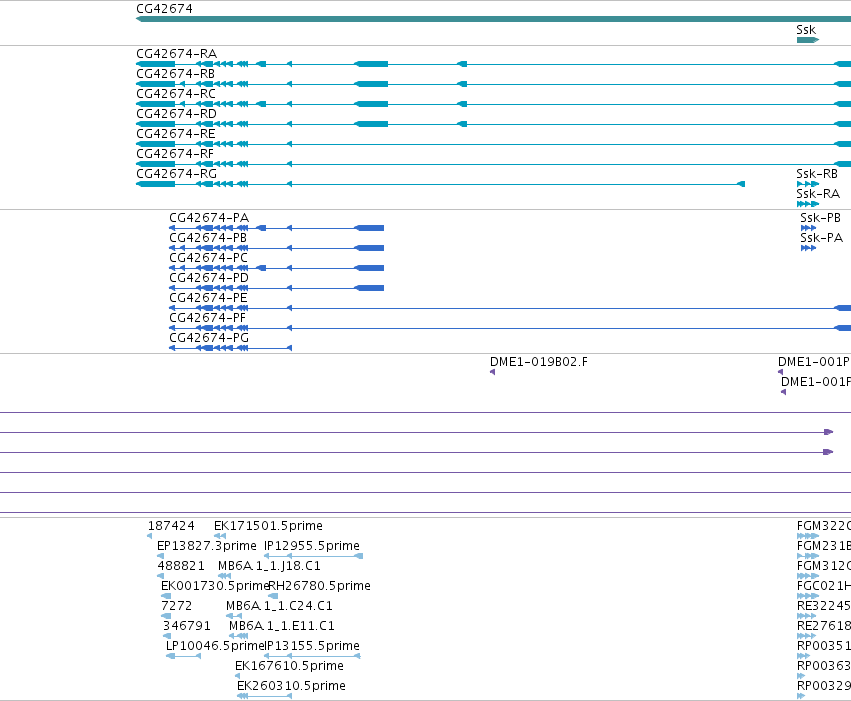Select the RH26780.5prime label
The height and width of the screenshot is (701, 851).
320,587
